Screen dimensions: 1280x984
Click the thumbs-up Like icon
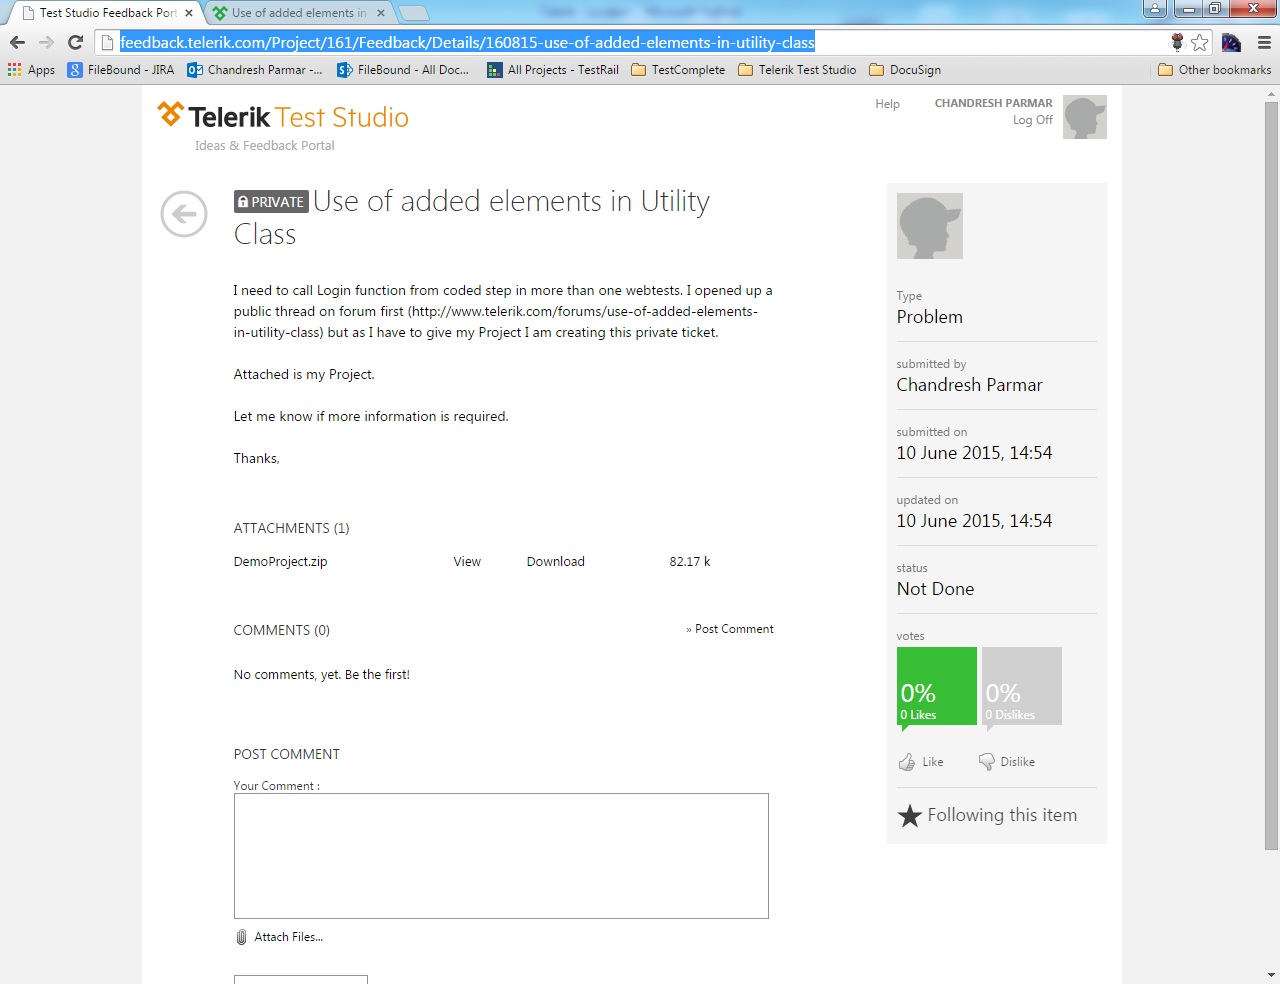tap(907, 762)
